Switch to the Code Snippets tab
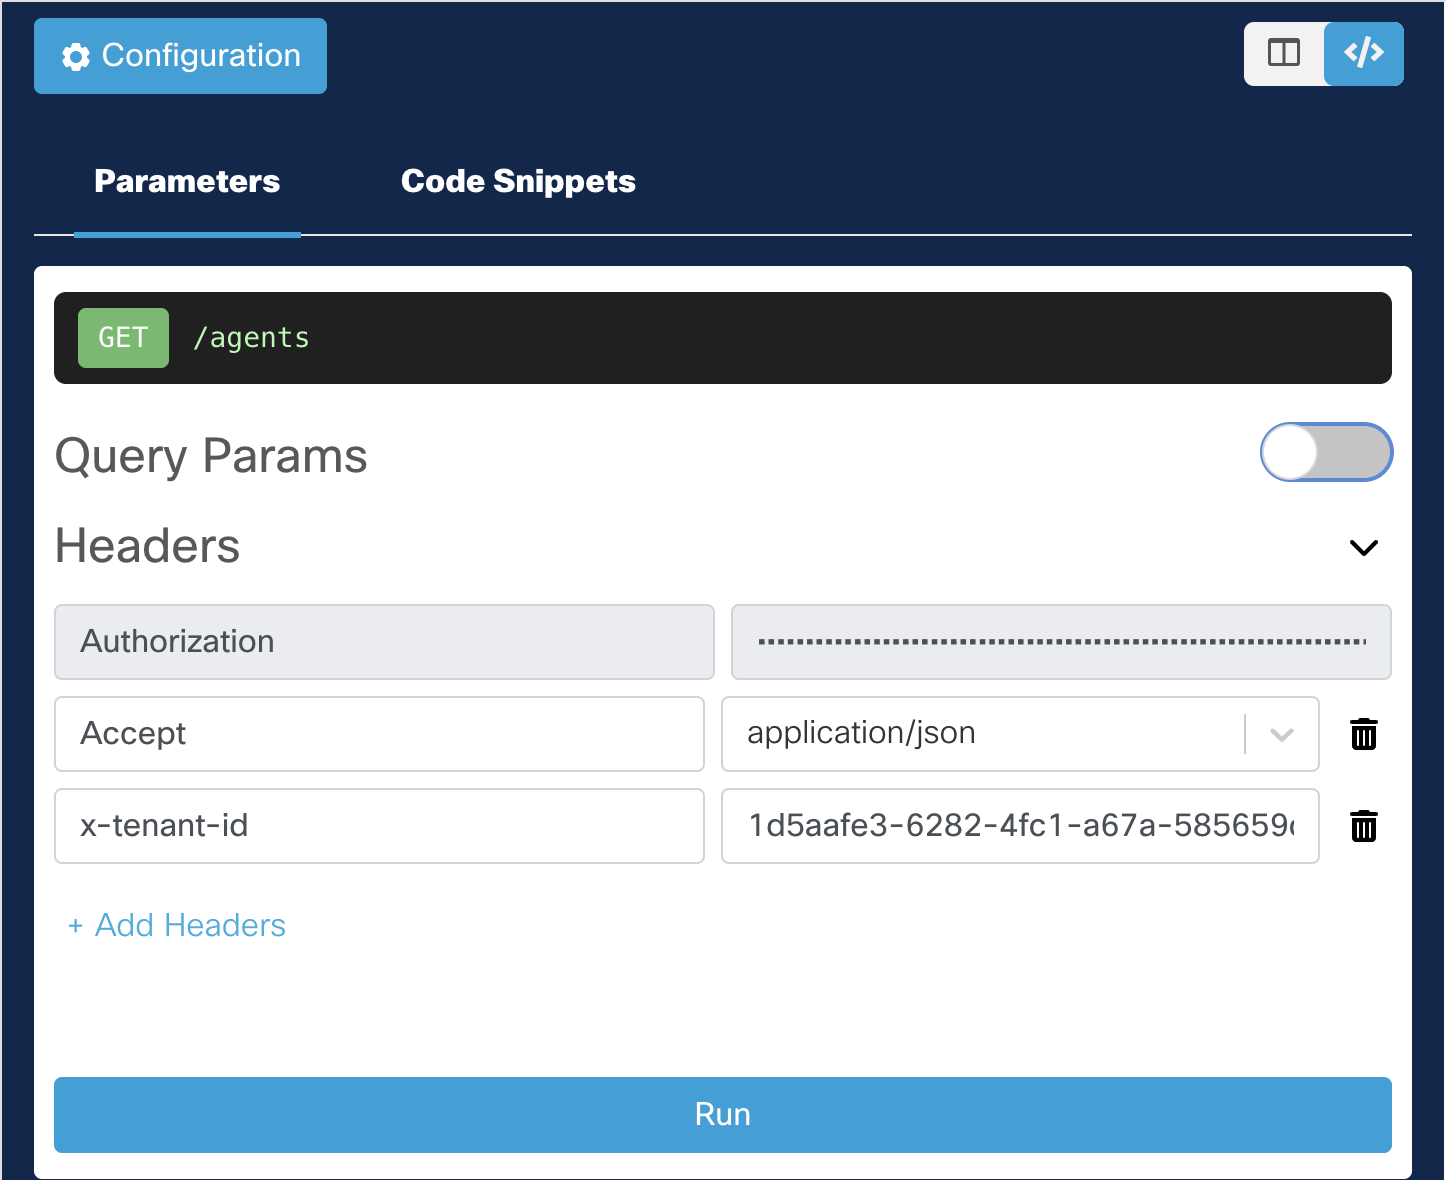The width and height of the screenshot is (1446, 1180). pos(518,181)
